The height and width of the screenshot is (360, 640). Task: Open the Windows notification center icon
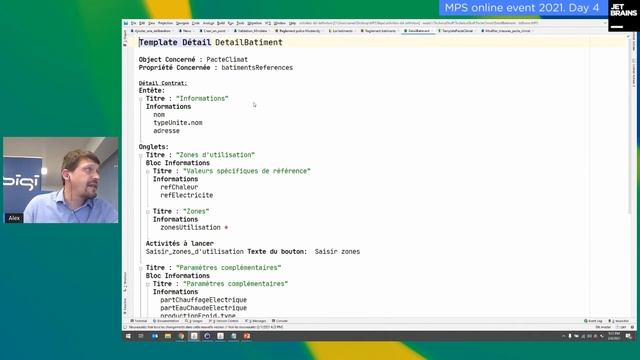[629, 336]
